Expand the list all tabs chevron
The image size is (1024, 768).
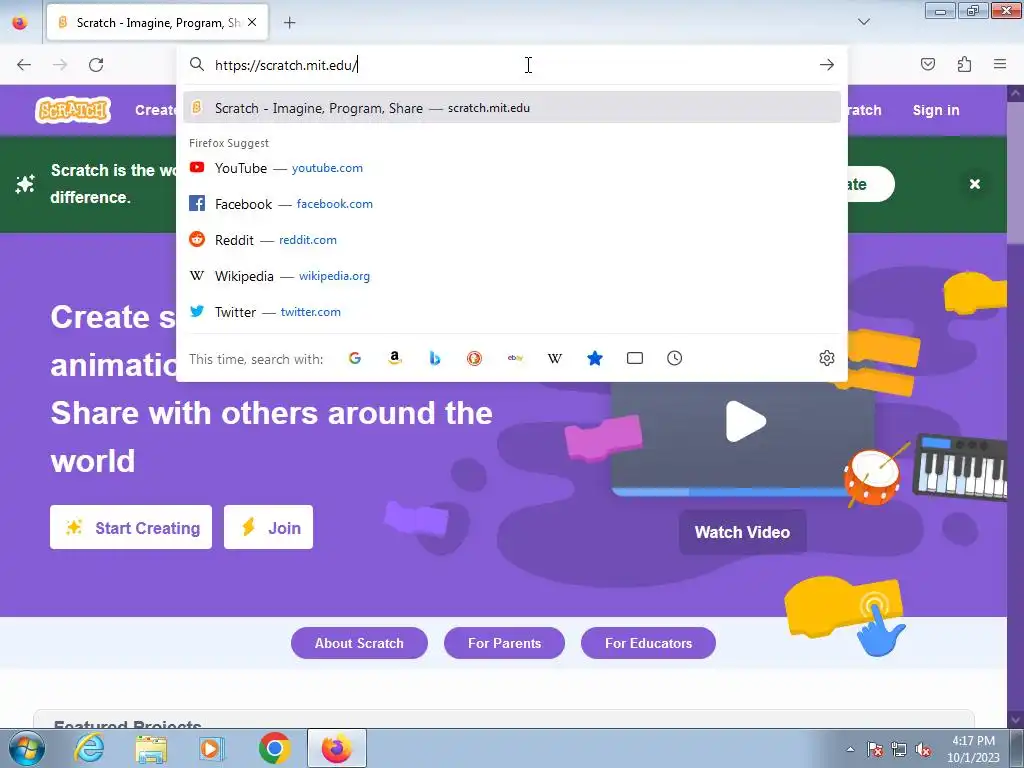pyautogui.click(x=863, y=22)
